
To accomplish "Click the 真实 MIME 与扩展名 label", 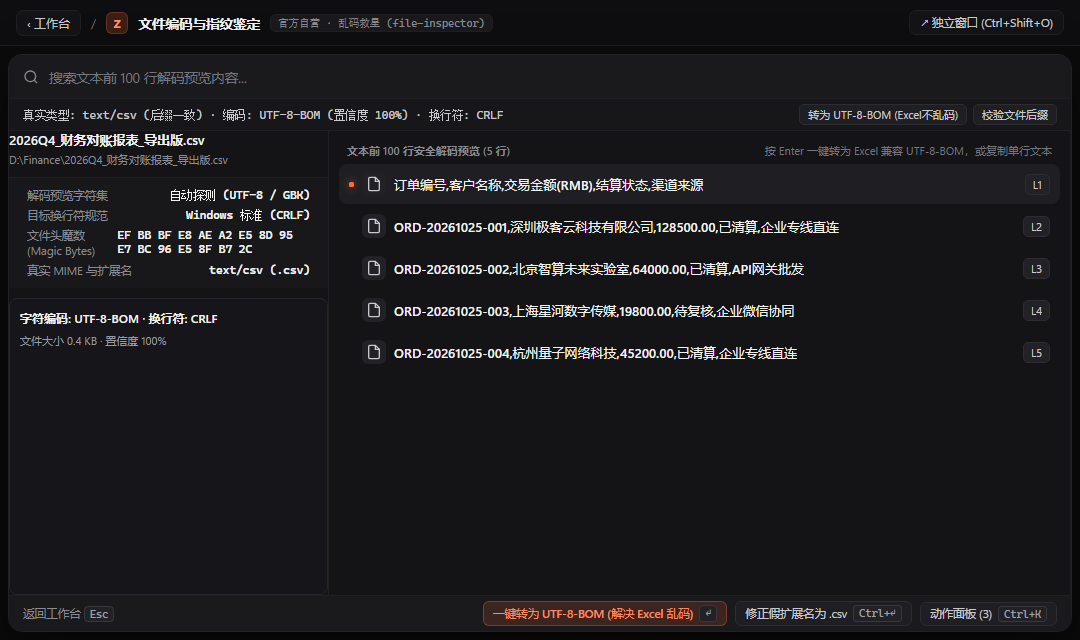I will pyautogui.click(x=79, y=271).
